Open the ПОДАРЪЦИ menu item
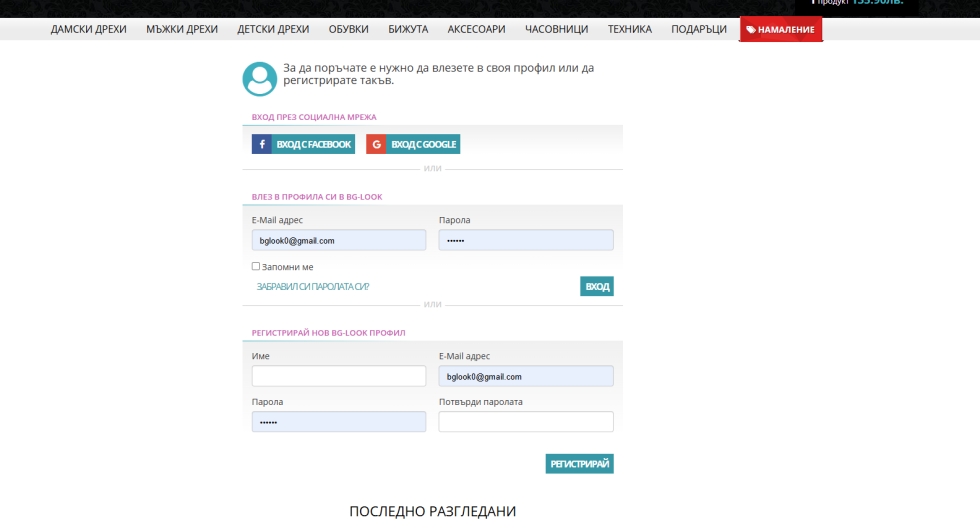 point(699,29)
